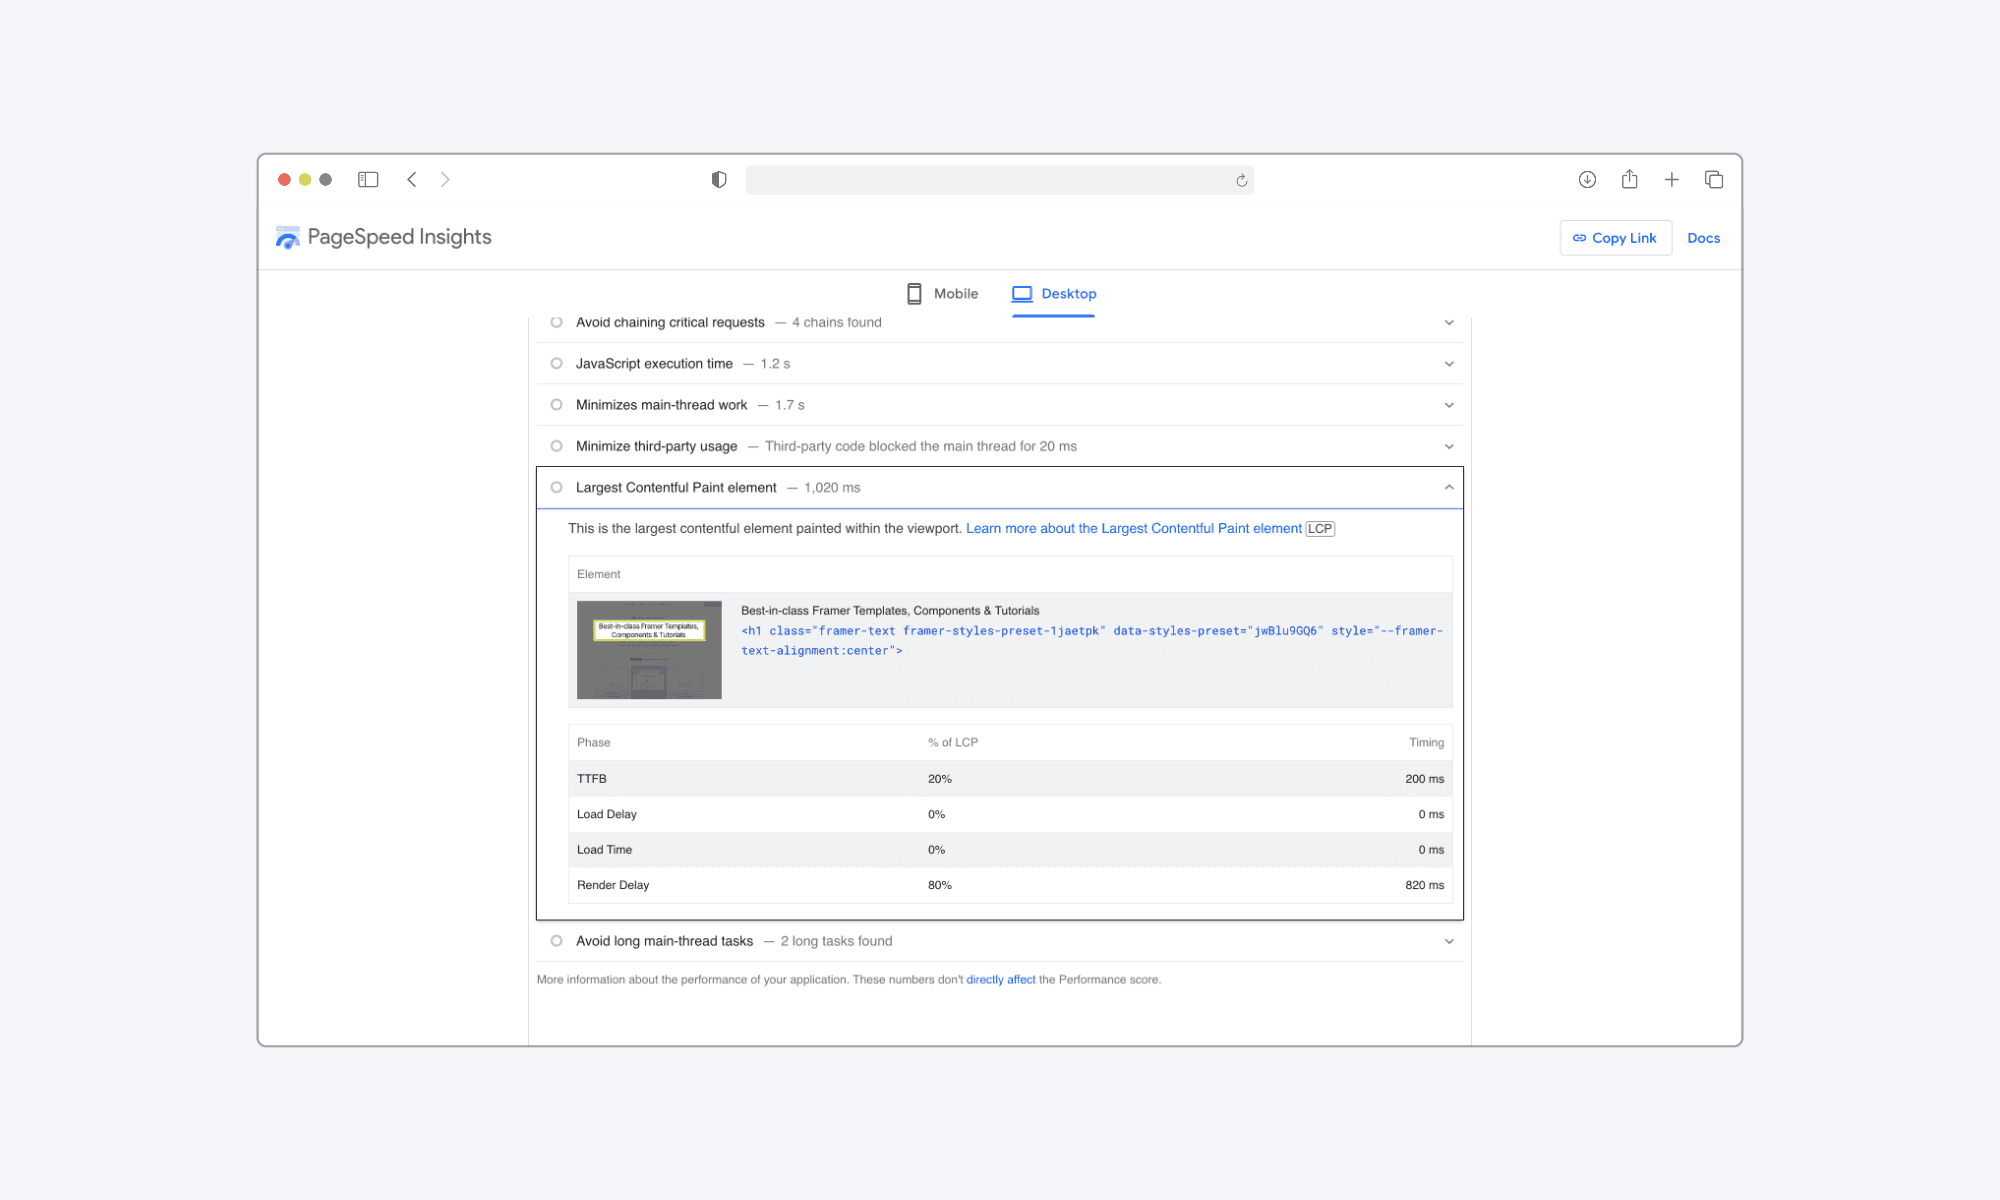This screenshot has width=2000, height=1200.
Task: Go back with the browser back arrow
Action: click(x=412, y=180)
